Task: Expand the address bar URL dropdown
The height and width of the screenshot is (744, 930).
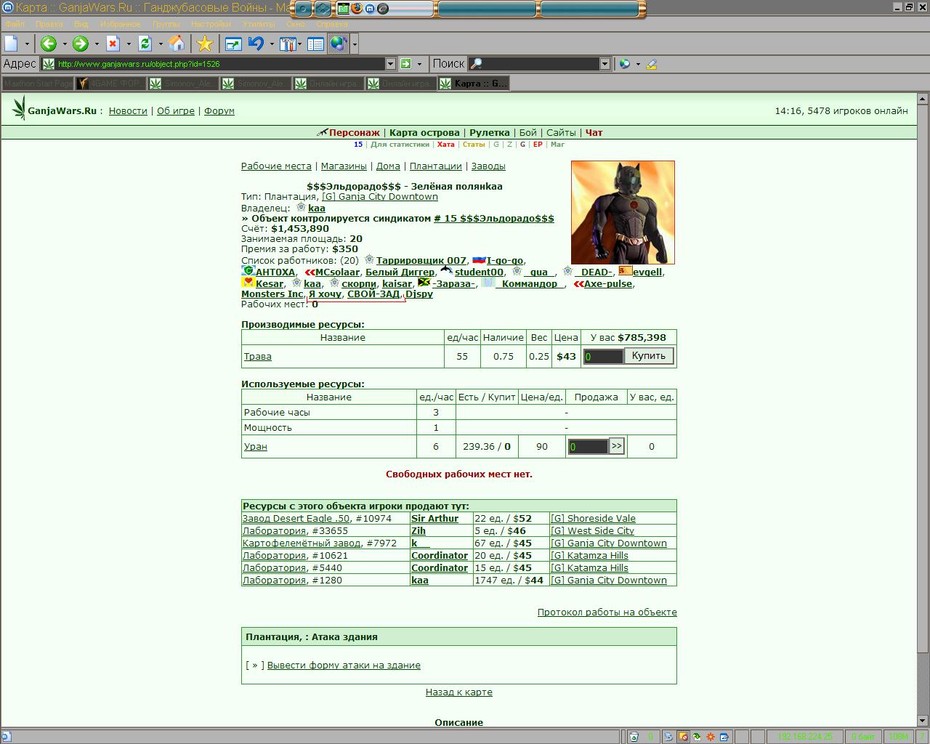Action: [390, 63]
